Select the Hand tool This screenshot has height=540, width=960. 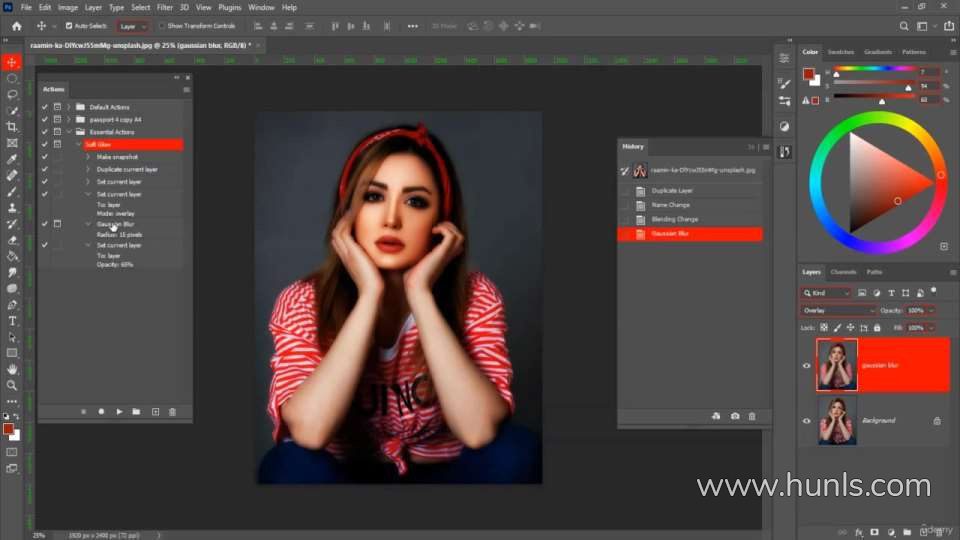point(12,369)
